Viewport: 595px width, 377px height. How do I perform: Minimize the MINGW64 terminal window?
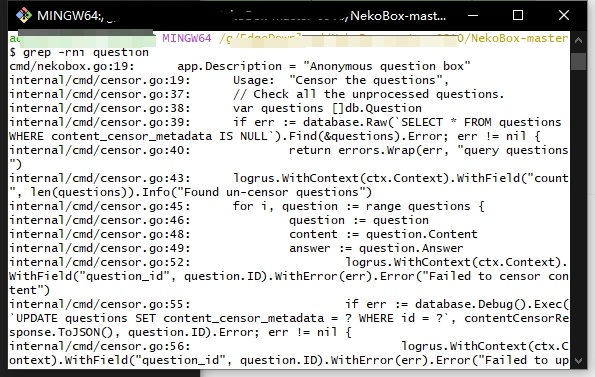(473, 16)
